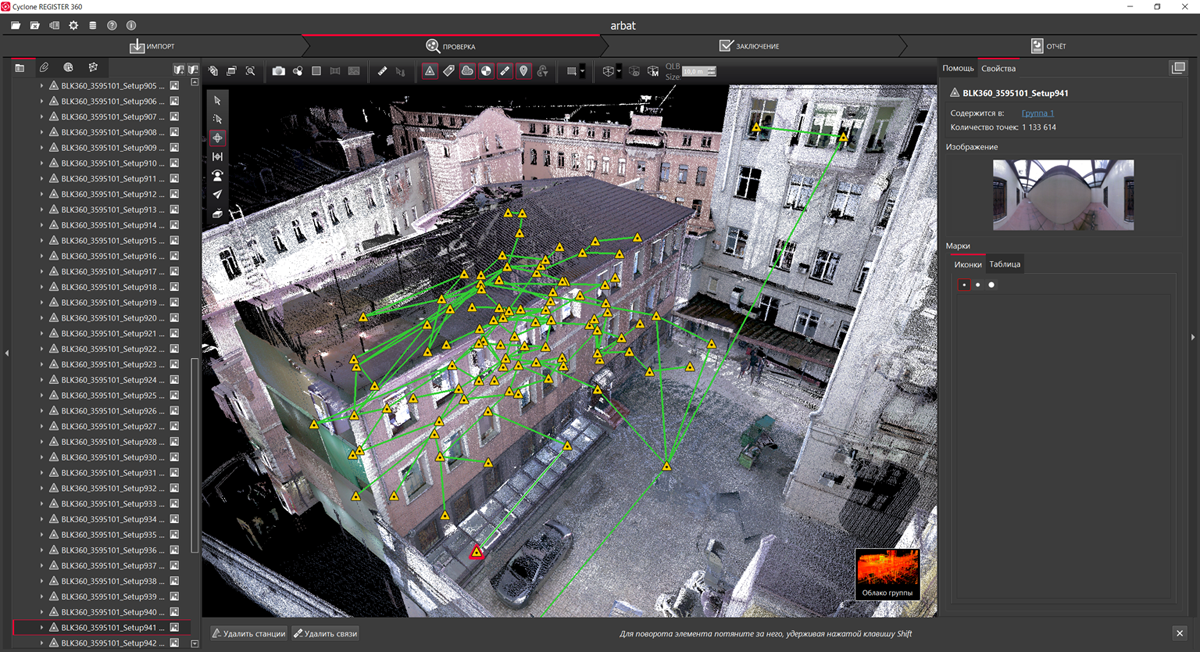Viewport: 1200px width, 652px height.
Task: Toggle point cloud display button
Action: coord(467,71)
